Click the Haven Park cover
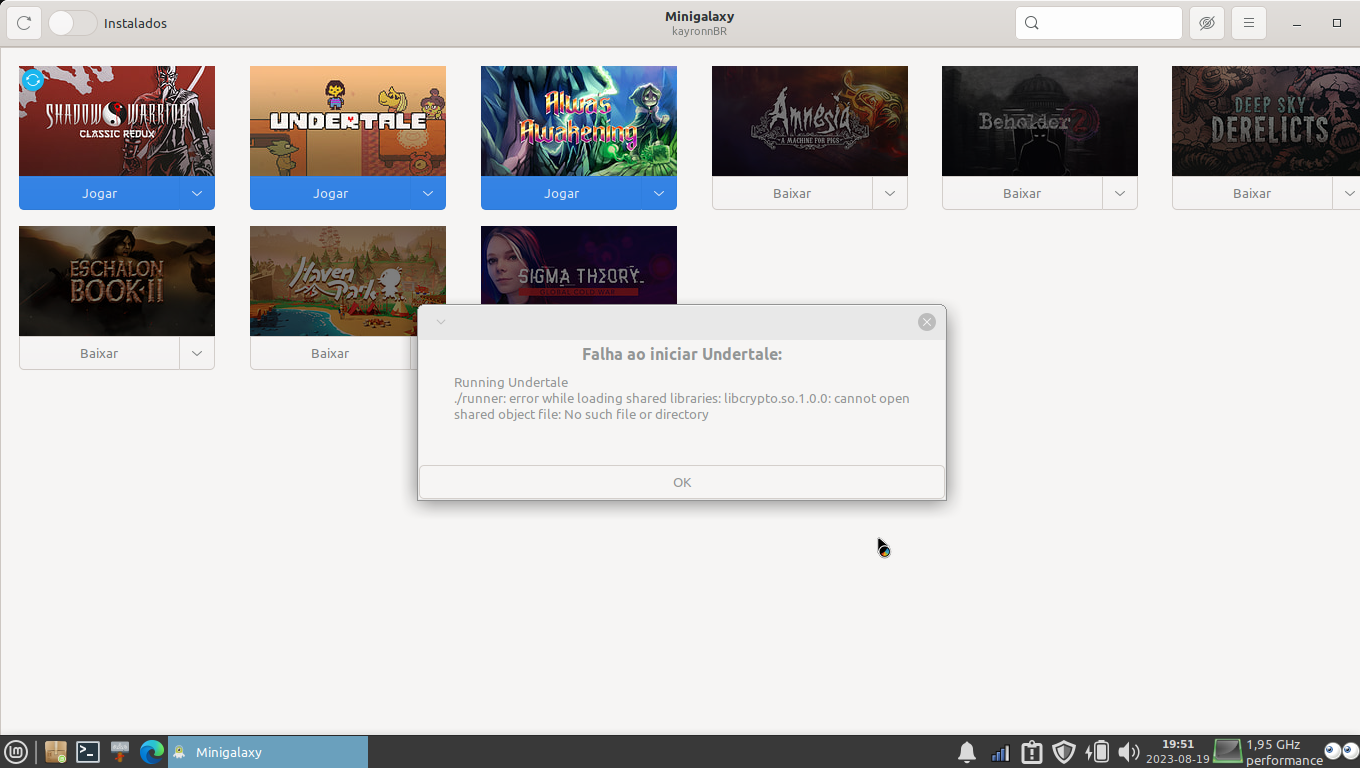The image size is (1360, 768). [x=348, y=281]
